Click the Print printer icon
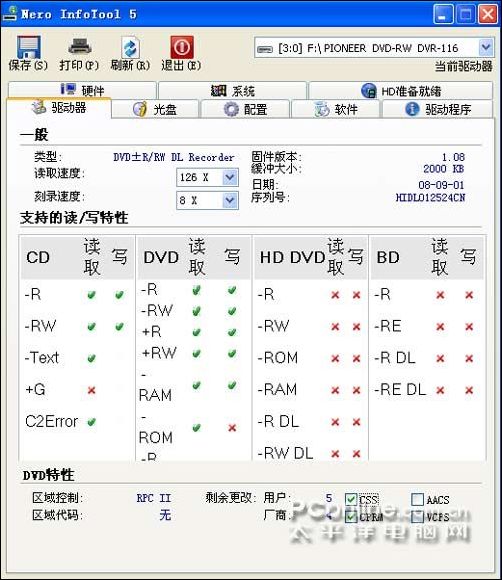 pyautogui.click(x=79, y=47)
